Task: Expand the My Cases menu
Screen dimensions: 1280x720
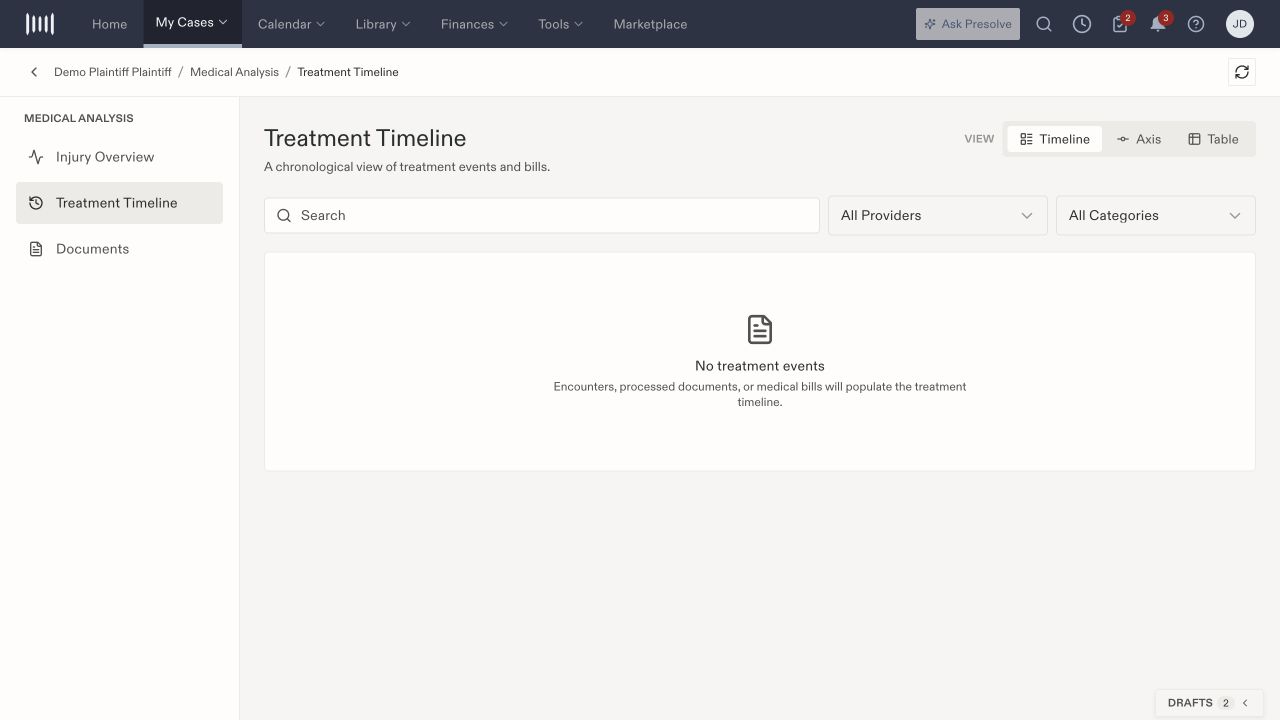Action: (x=192, y=23)
